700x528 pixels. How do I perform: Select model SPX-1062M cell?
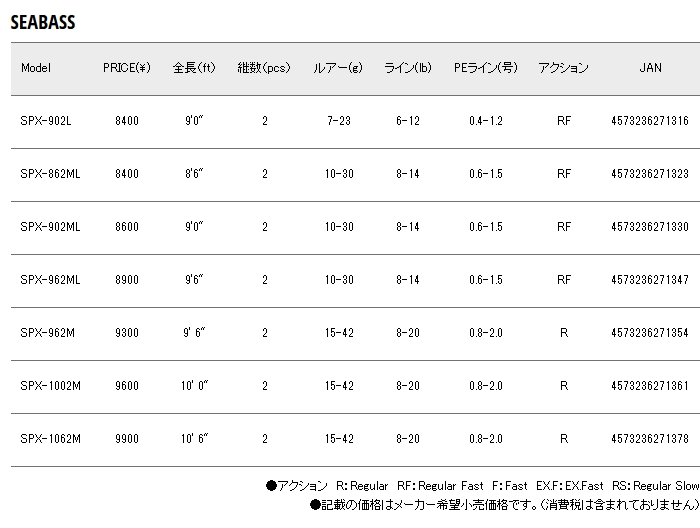point(50,439)
